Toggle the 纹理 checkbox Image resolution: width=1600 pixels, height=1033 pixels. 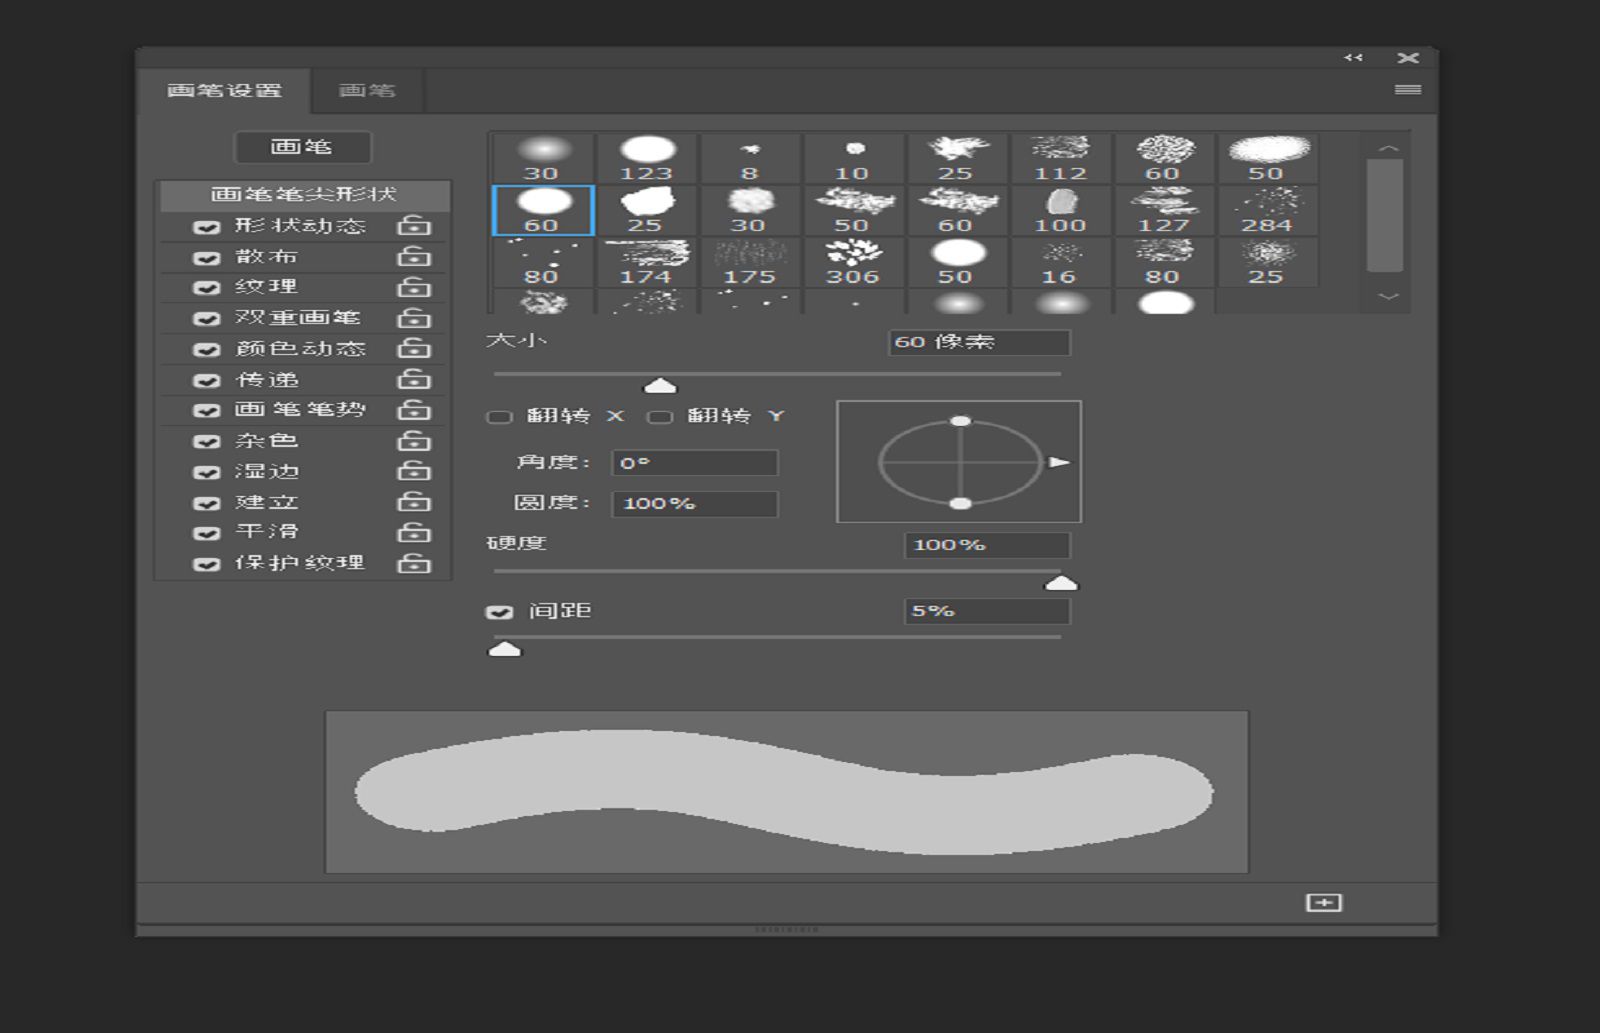point(206,288)
